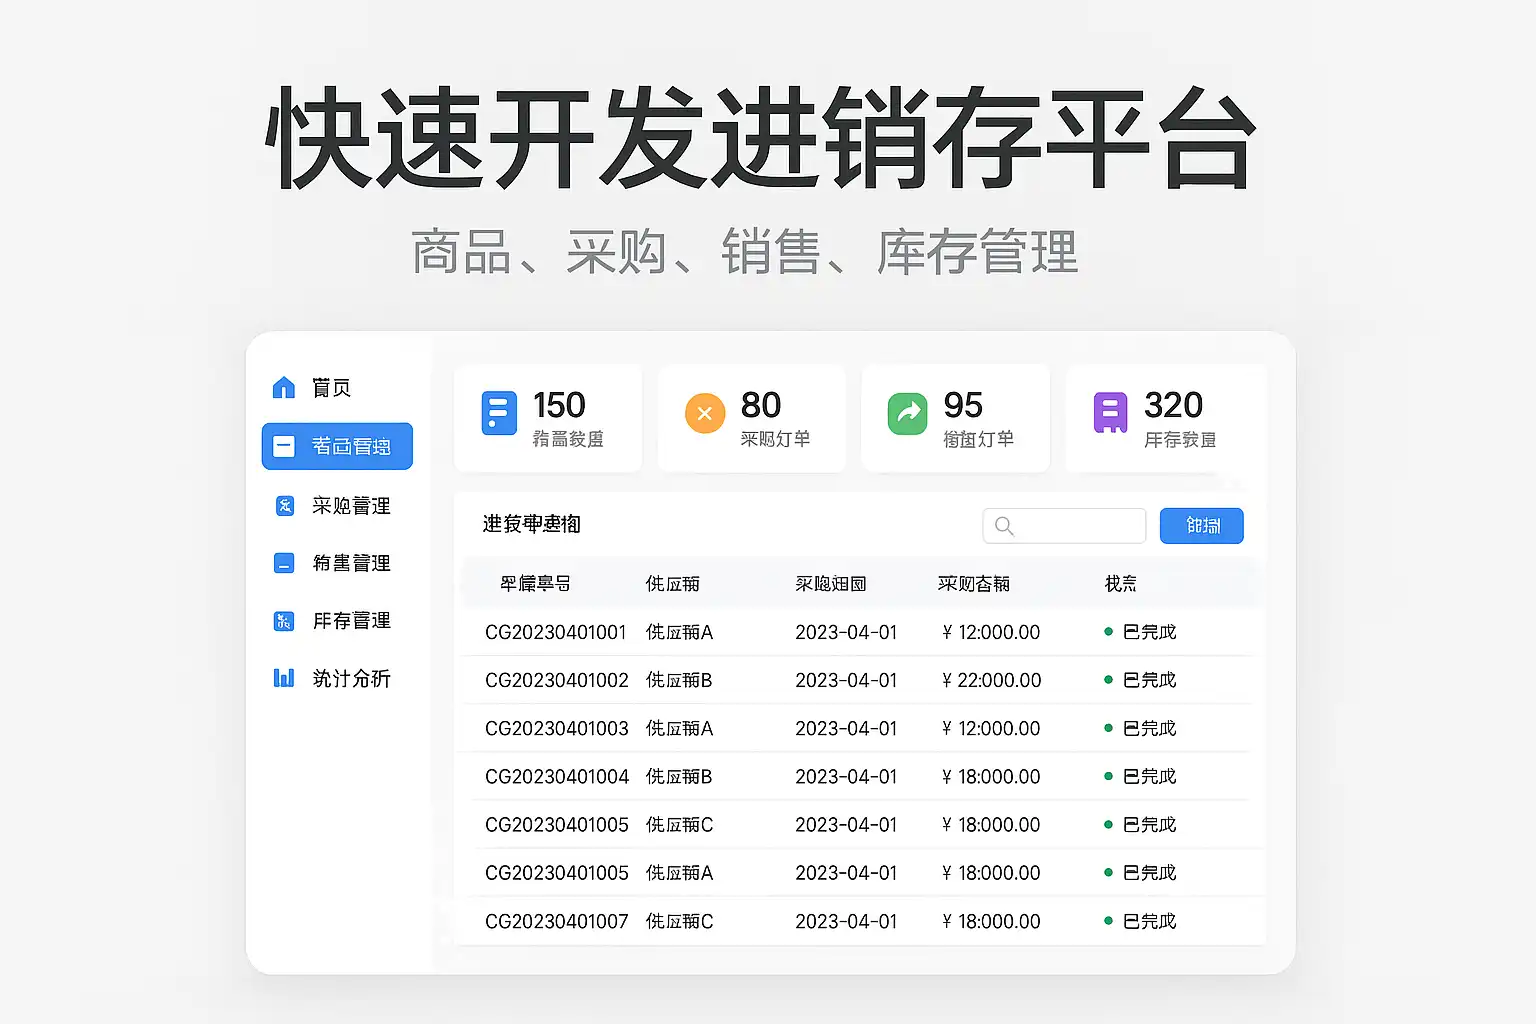Open statistics bar chart icon
The height and width of the screenshot is (1024, 1536).
click(284, 678)
